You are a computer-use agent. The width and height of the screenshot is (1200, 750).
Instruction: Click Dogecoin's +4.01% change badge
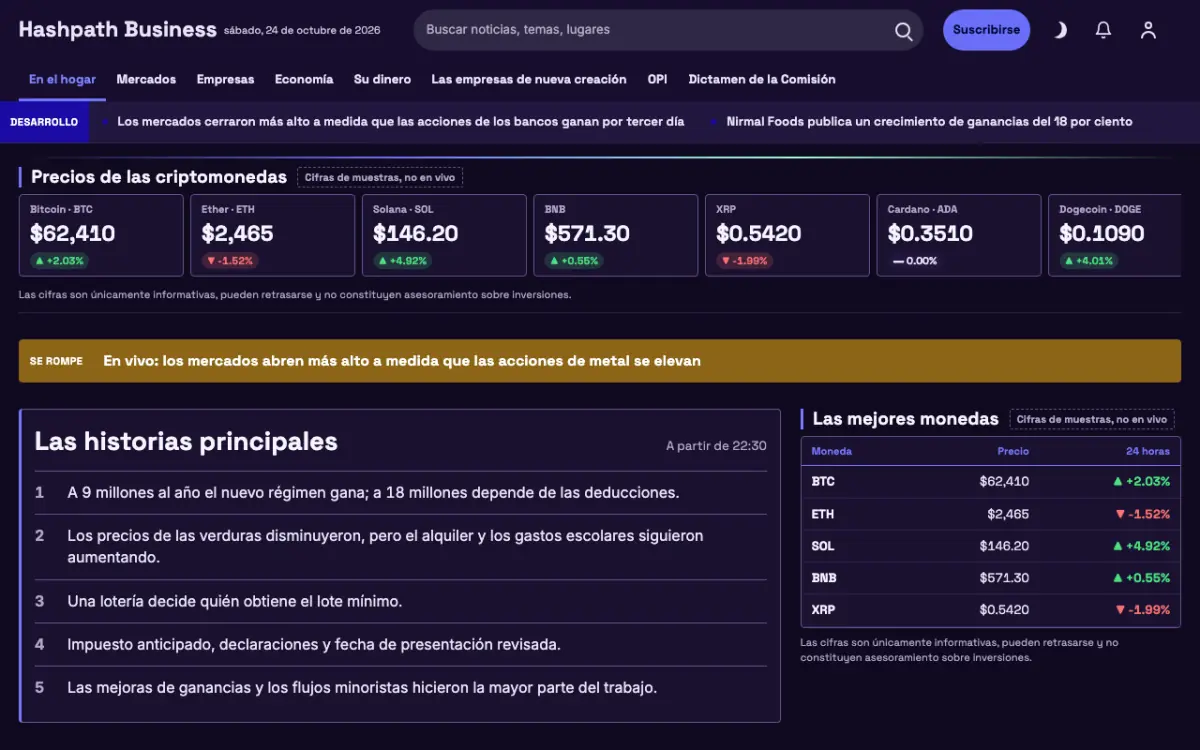pyautogui.click(x=1089, y=261)
